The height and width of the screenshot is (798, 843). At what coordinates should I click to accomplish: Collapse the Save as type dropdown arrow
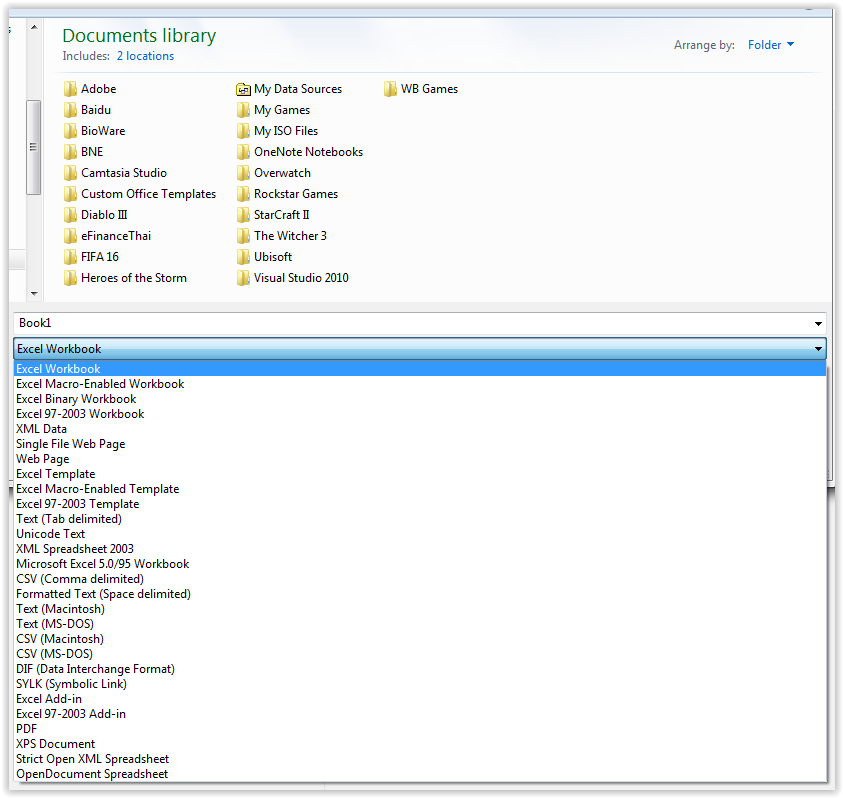[x=818, y=349]
